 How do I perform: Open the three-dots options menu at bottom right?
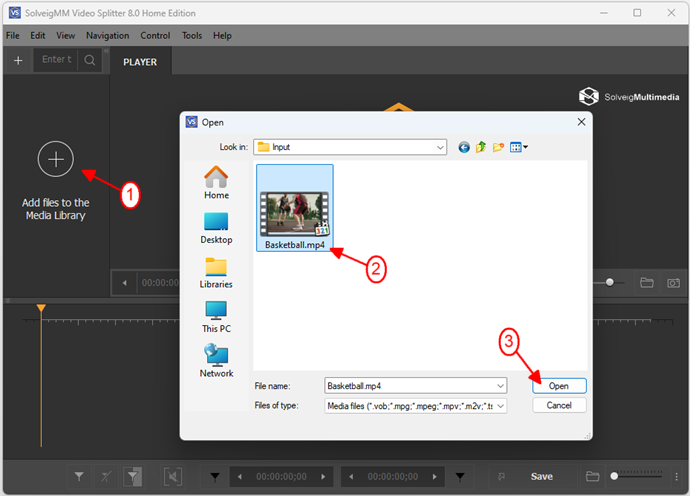(x=676, y=476)
